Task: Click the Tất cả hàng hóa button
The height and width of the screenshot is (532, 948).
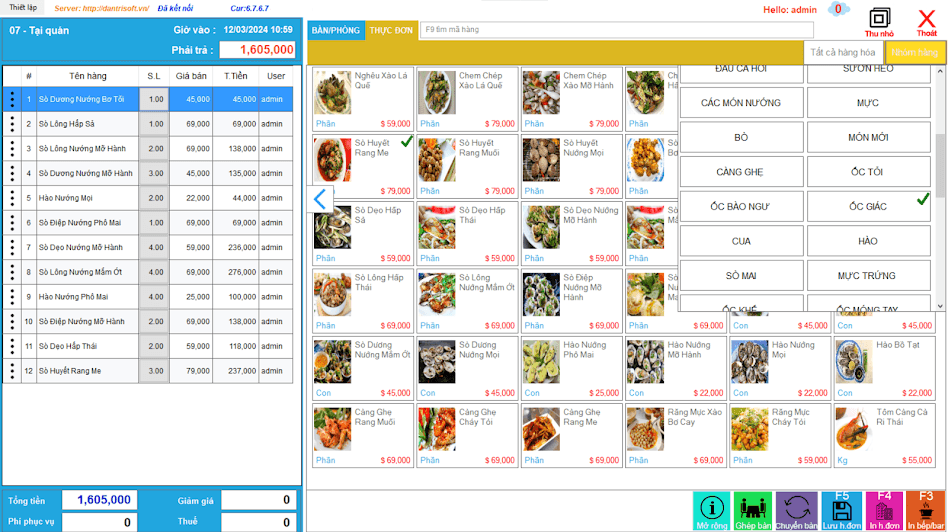Action: click(x=843, y=52)
